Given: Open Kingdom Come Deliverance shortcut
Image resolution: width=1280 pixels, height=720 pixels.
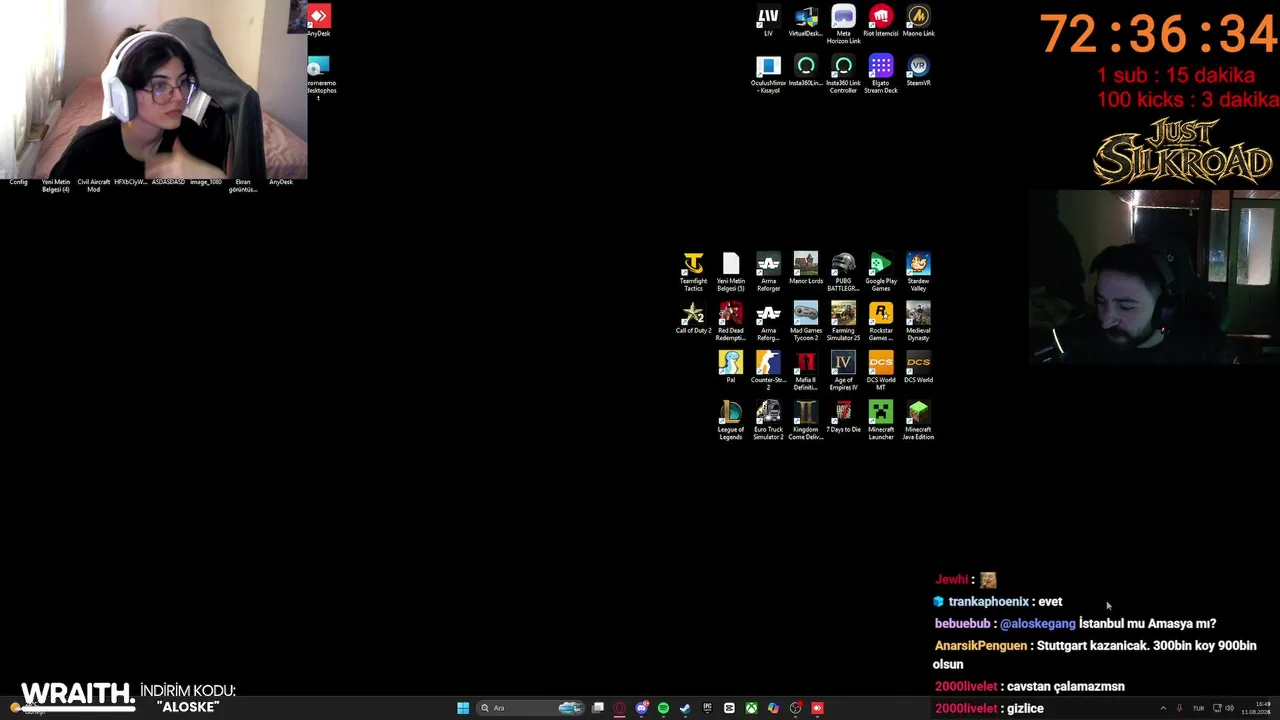Looking at the screenshot, I should [806, 420].
